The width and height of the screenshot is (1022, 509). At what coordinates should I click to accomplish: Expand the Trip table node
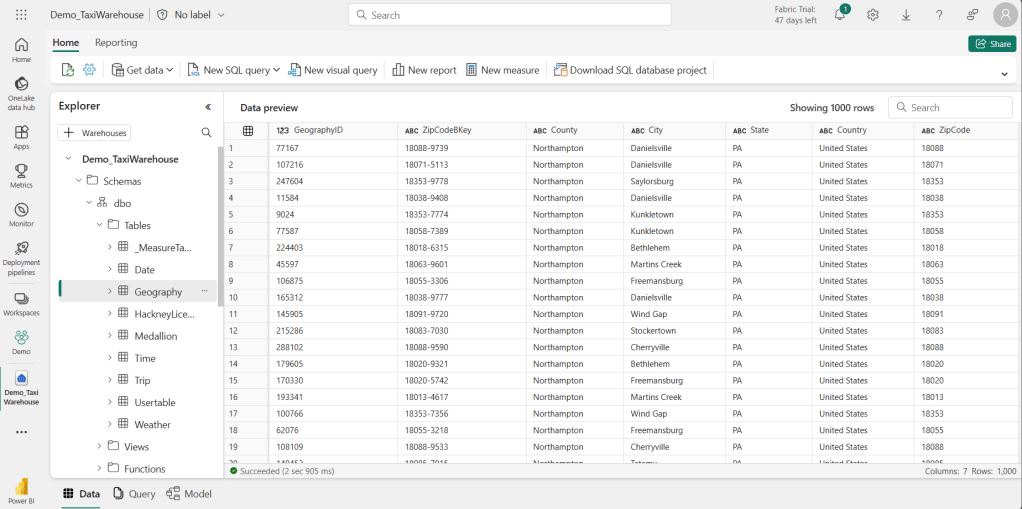110,380
